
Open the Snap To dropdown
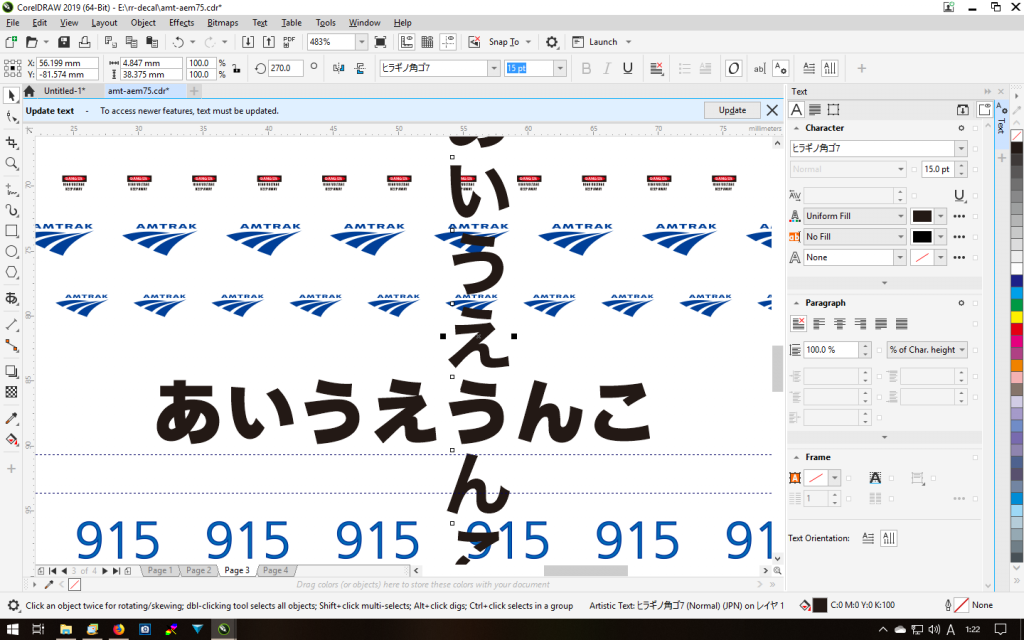point(528,42)
